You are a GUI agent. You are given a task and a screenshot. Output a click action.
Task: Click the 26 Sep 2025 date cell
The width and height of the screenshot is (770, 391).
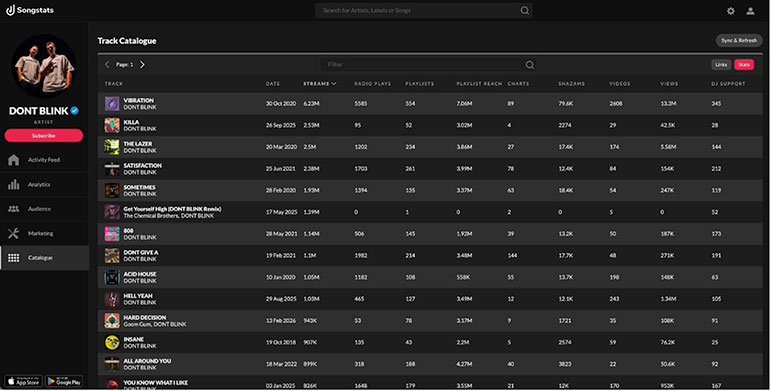pyautogui.click(x=281, y=125)
